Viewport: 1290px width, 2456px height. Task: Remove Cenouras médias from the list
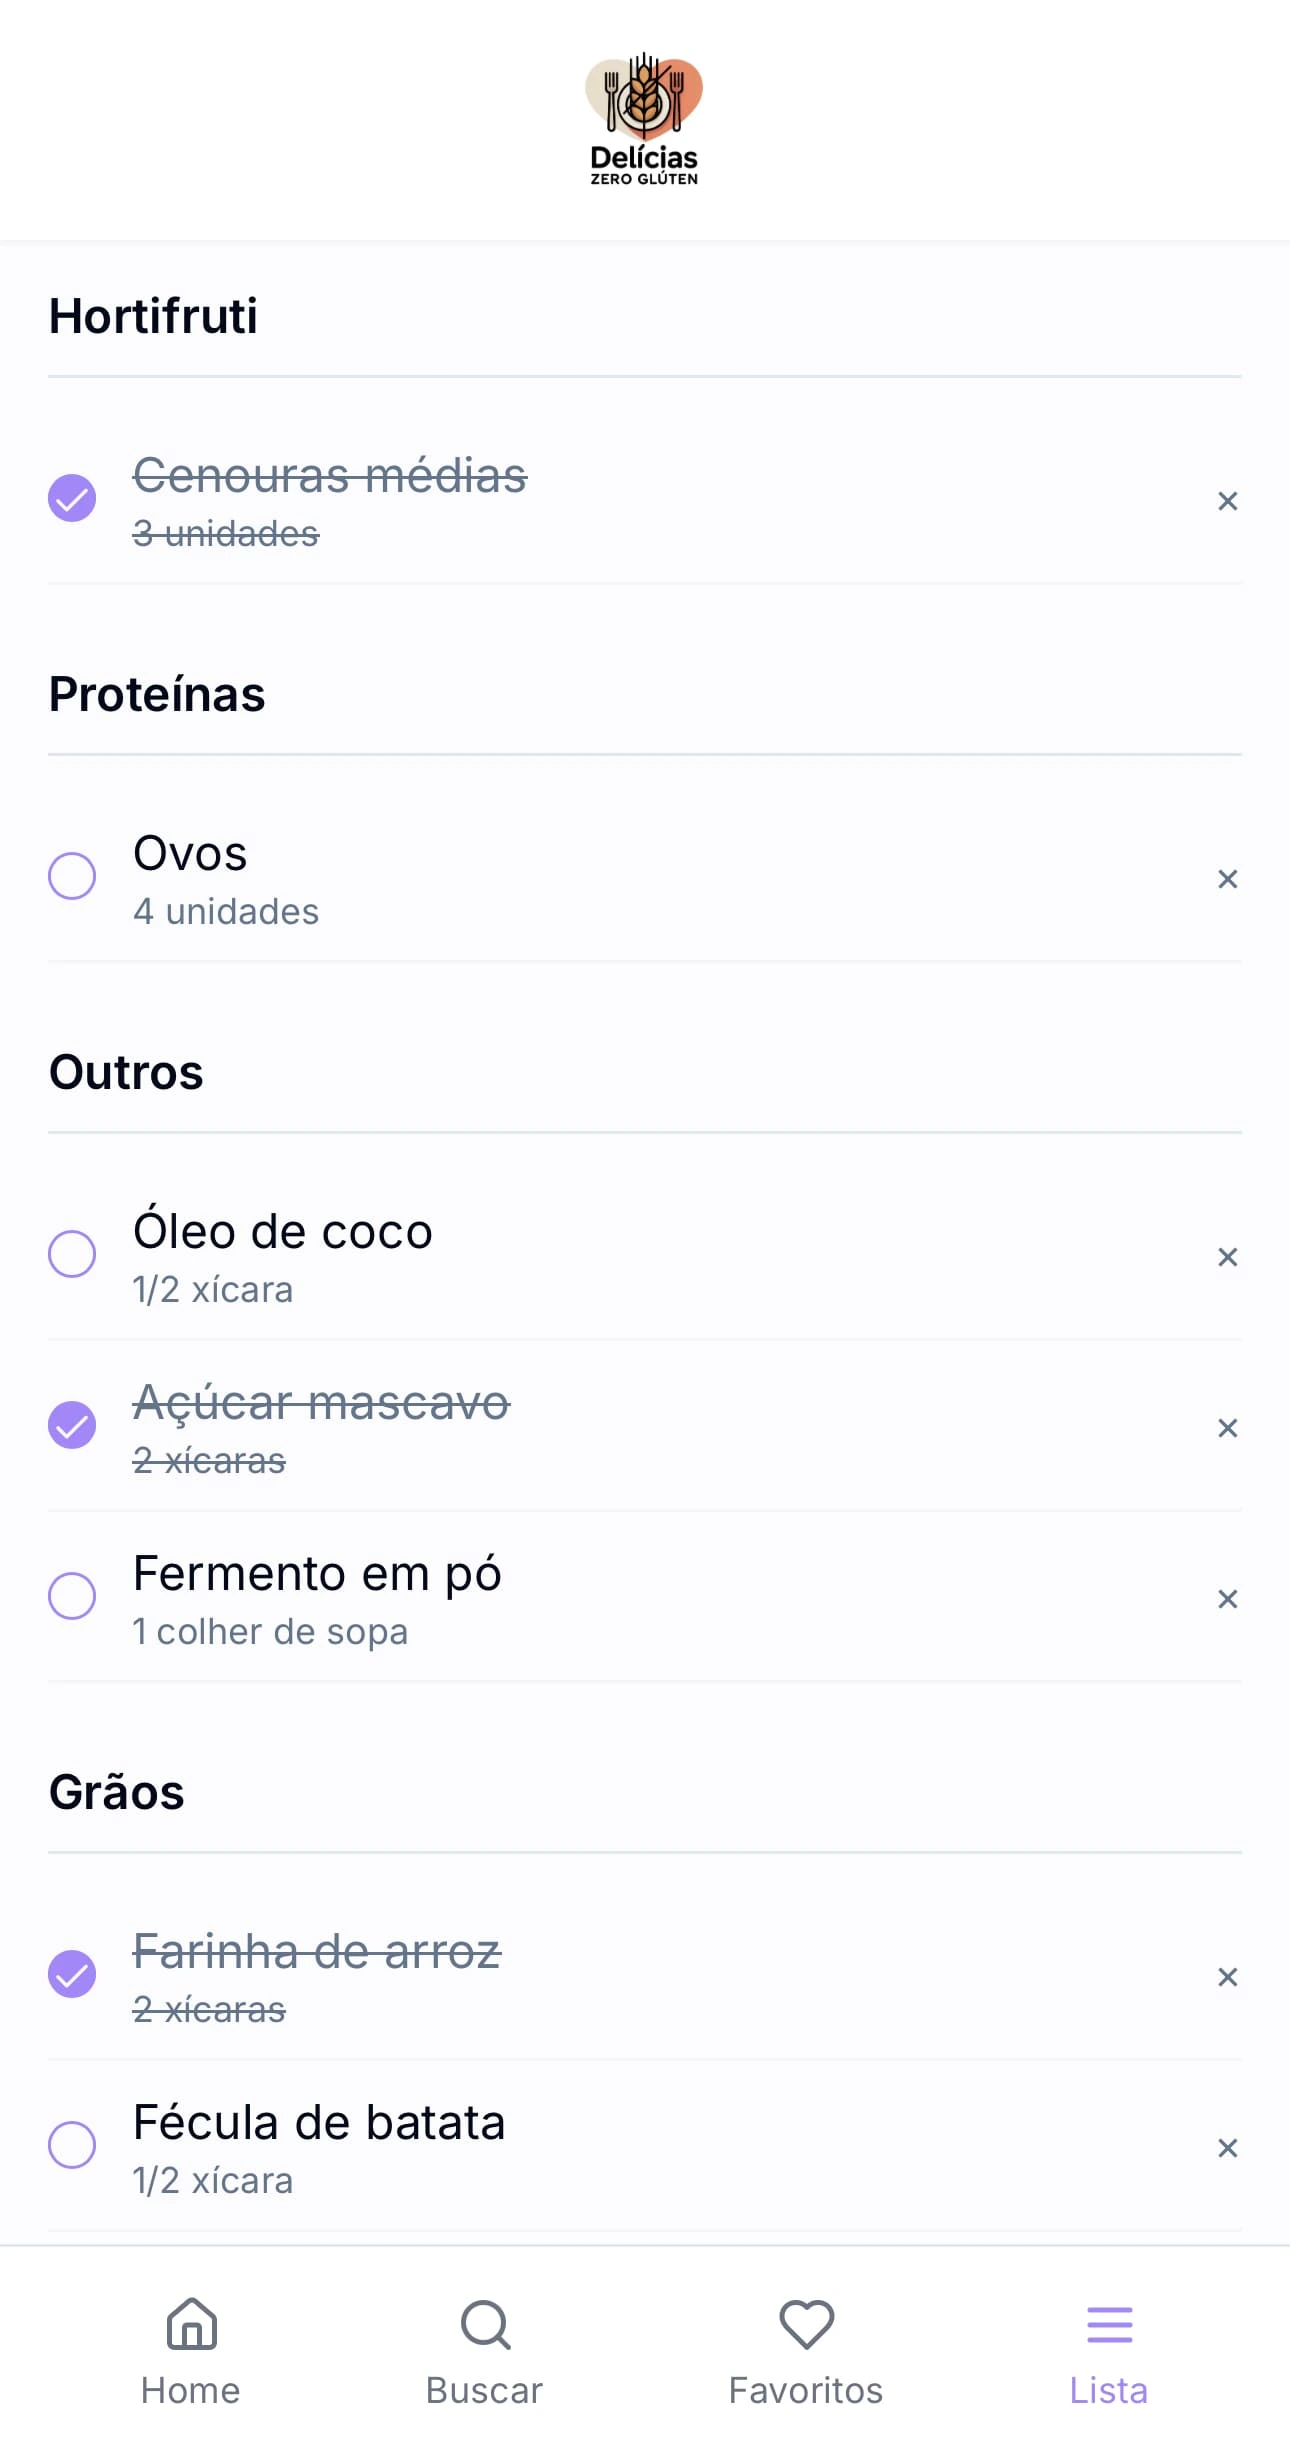pyautogui.click(x=1227, y=501)
